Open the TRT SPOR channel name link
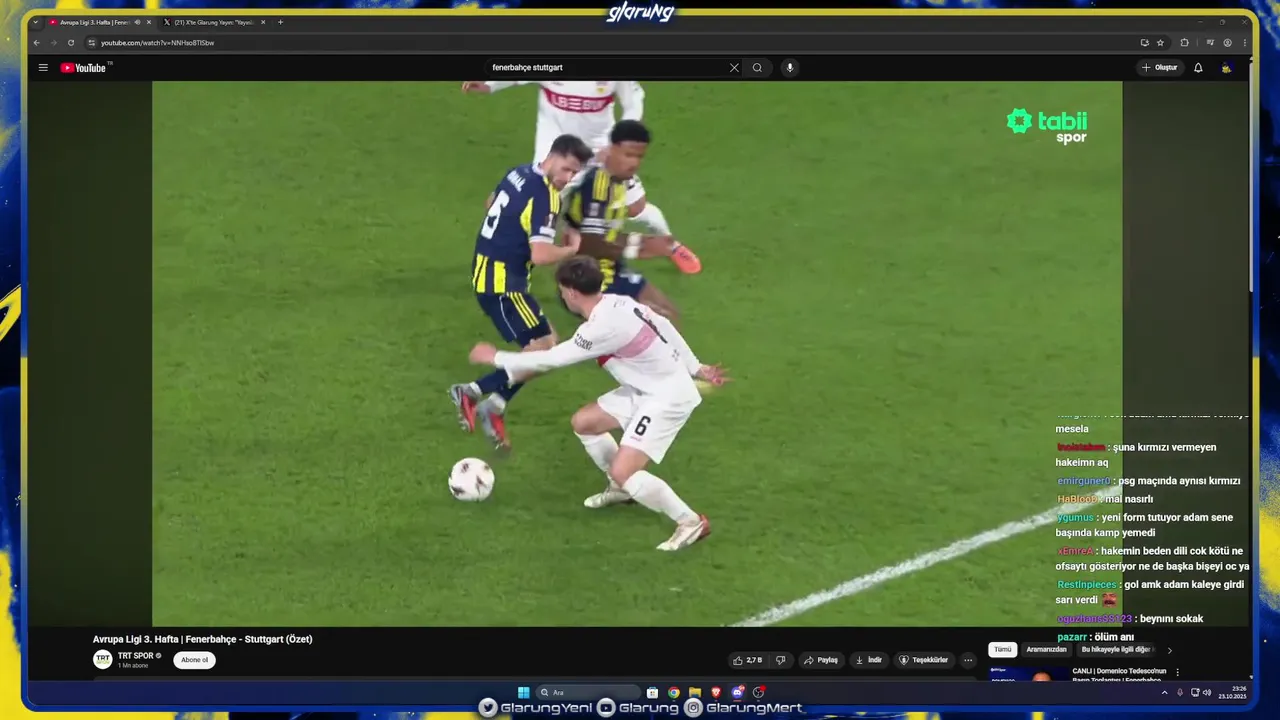The width and height of the screenshot is (1280, 720). (135, 656)
